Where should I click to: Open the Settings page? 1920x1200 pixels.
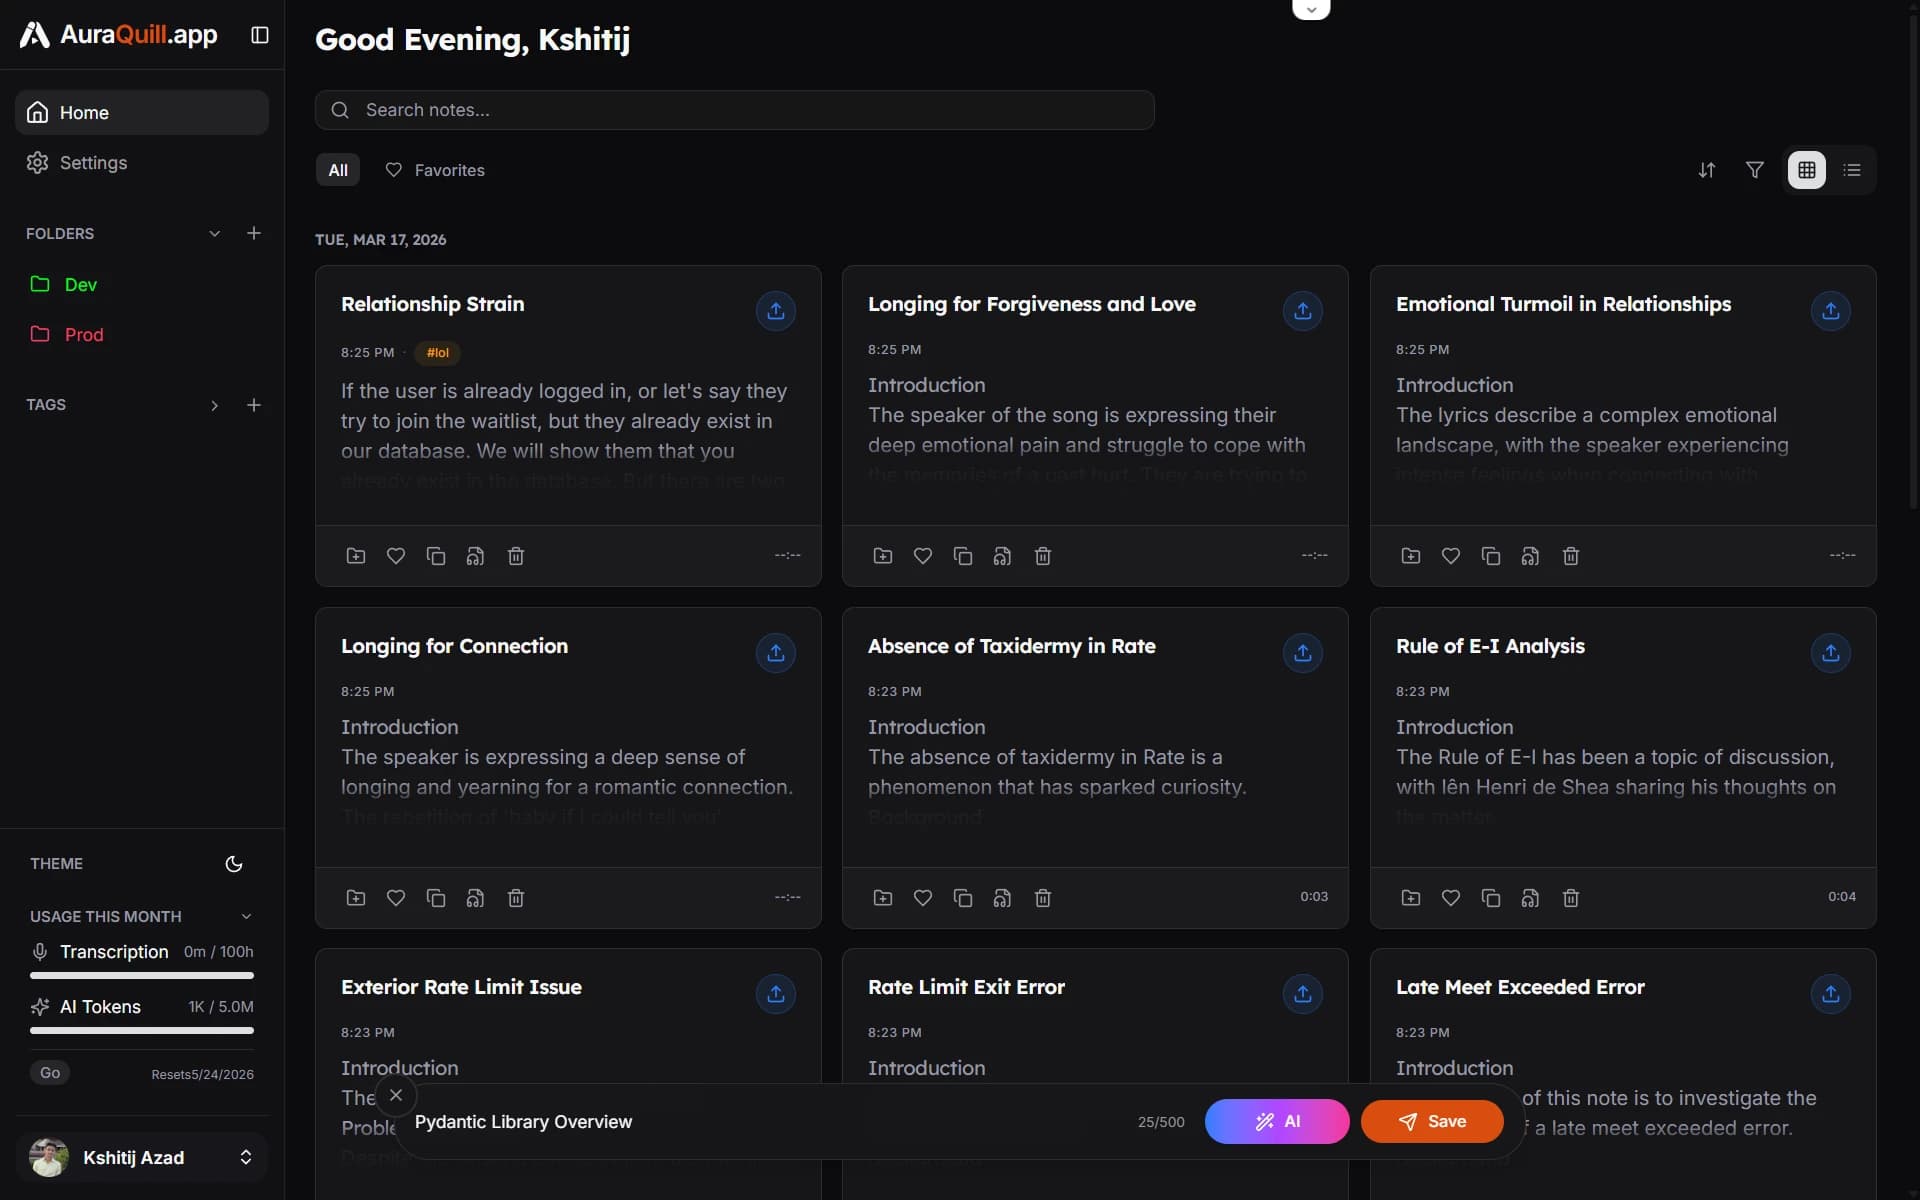click(142, 163)
